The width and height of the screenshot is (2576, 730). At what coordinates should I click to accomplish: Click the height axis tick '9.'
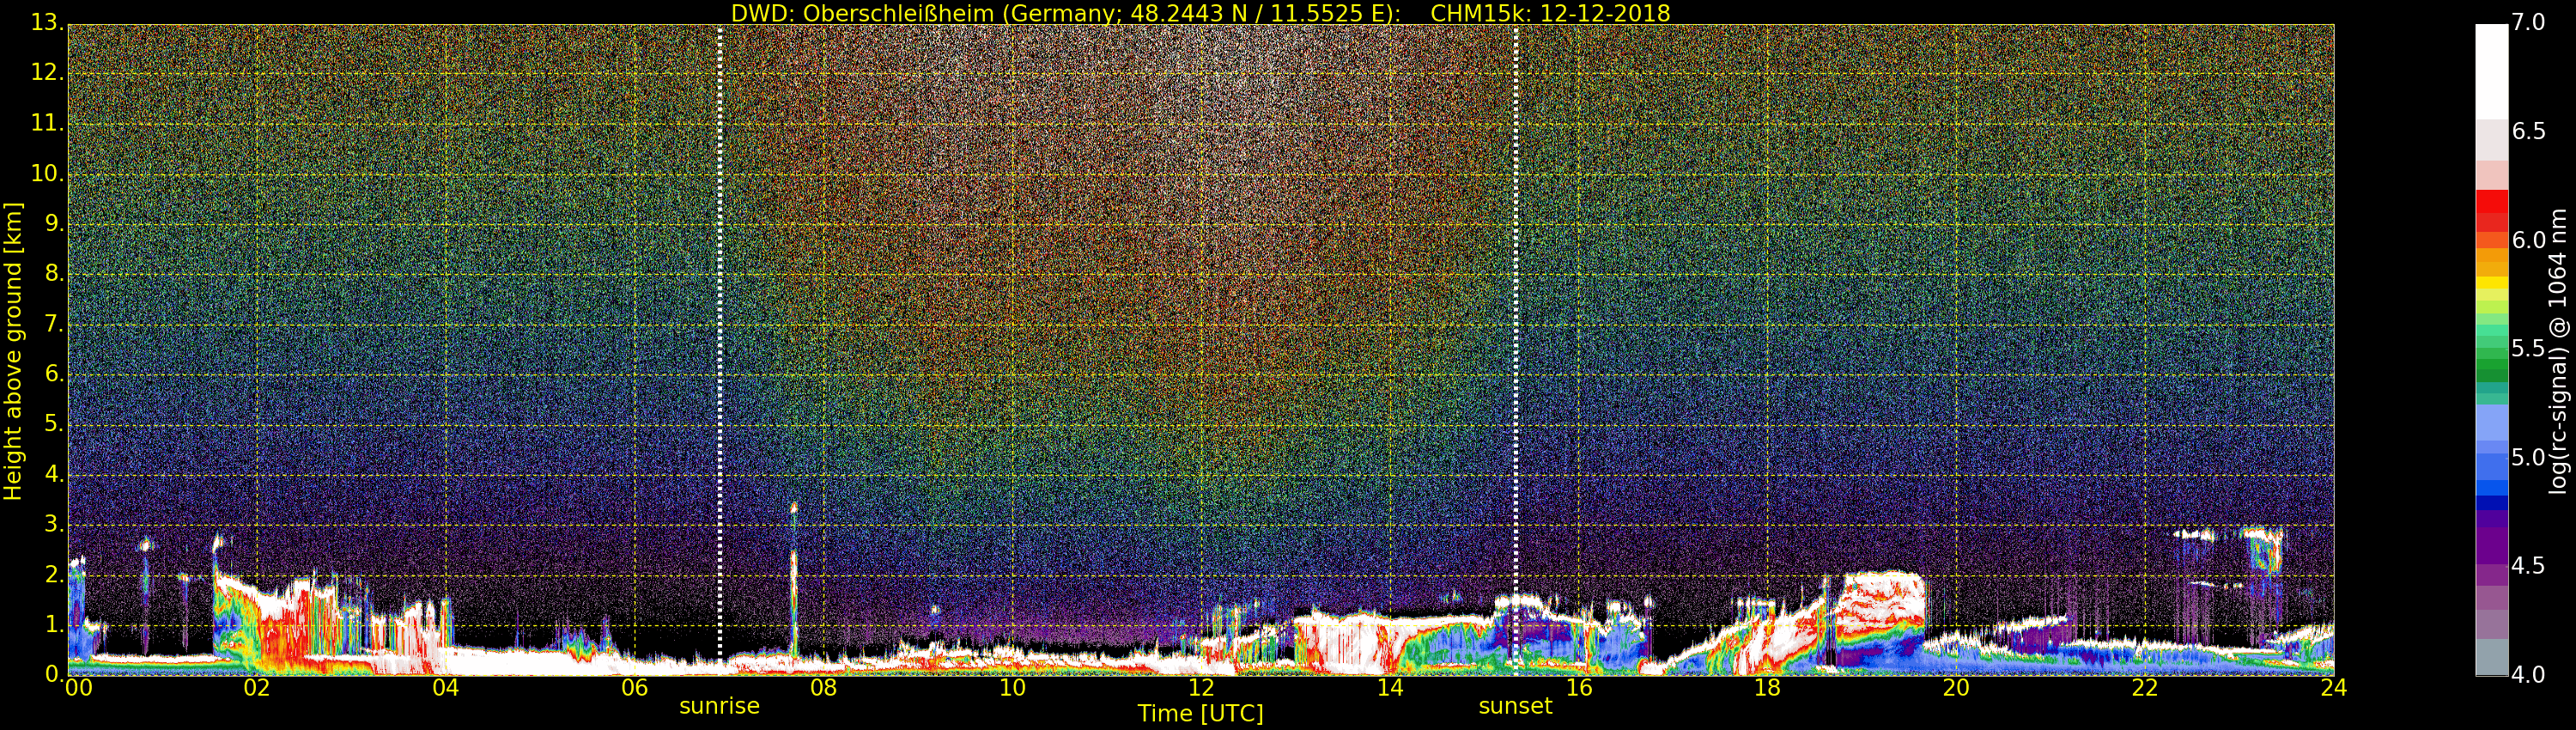[54, 223]
